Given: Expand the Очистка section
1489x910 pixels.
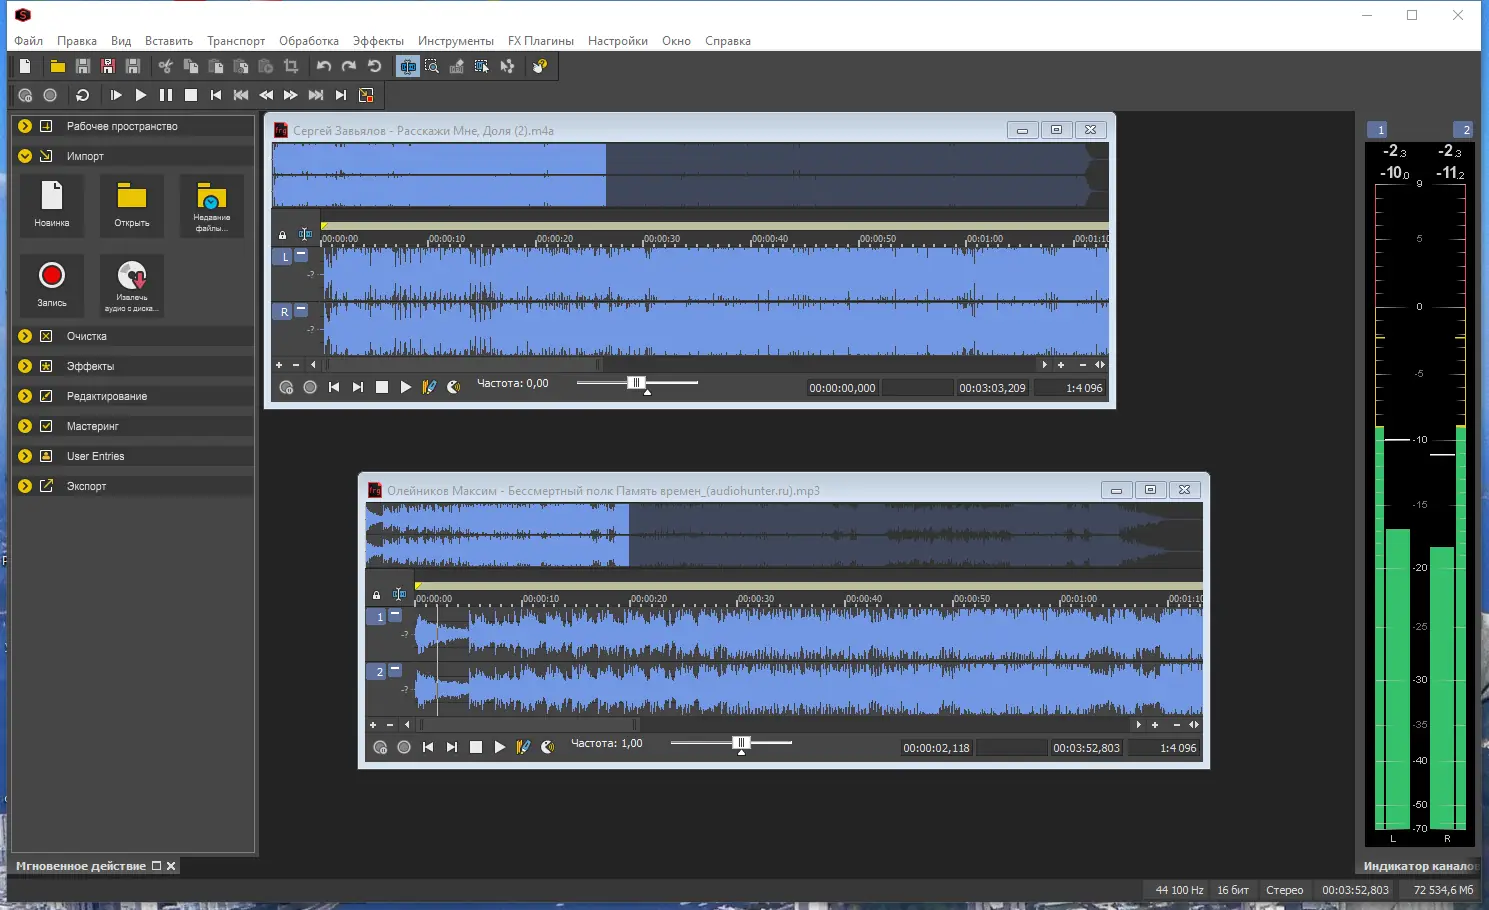Looking at the screenshot, I should click(25, 336).
